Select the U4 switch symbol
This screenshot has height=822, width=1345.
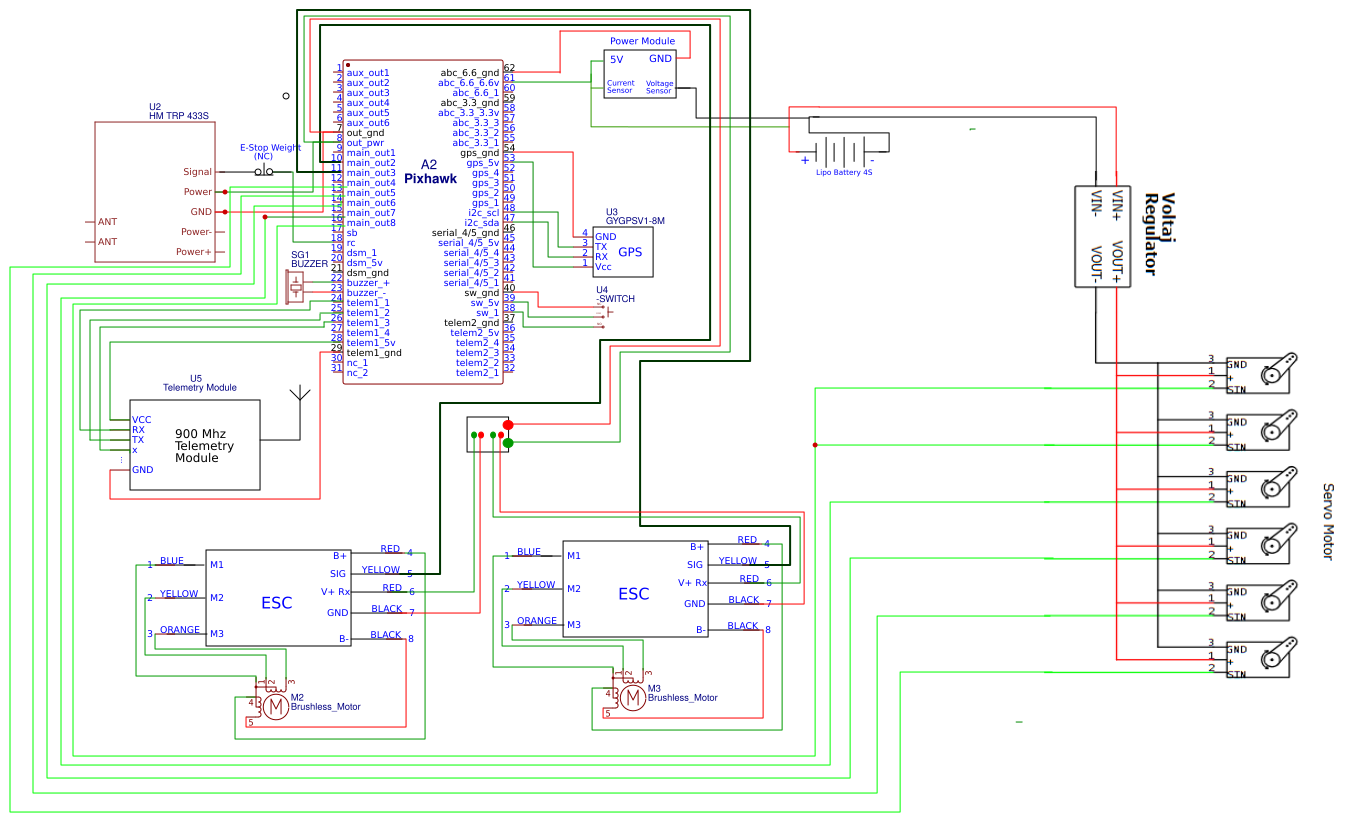point(602,315)
